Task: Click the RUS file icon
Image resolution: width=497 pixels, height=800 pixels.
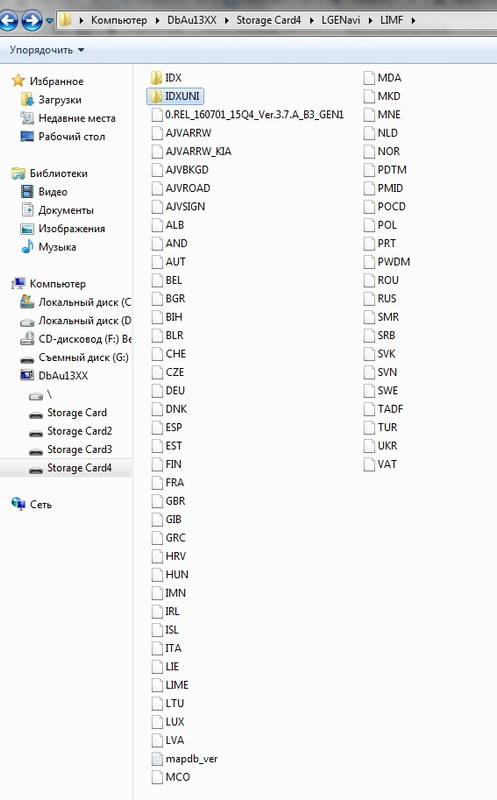Action: (x=369, y=298)
